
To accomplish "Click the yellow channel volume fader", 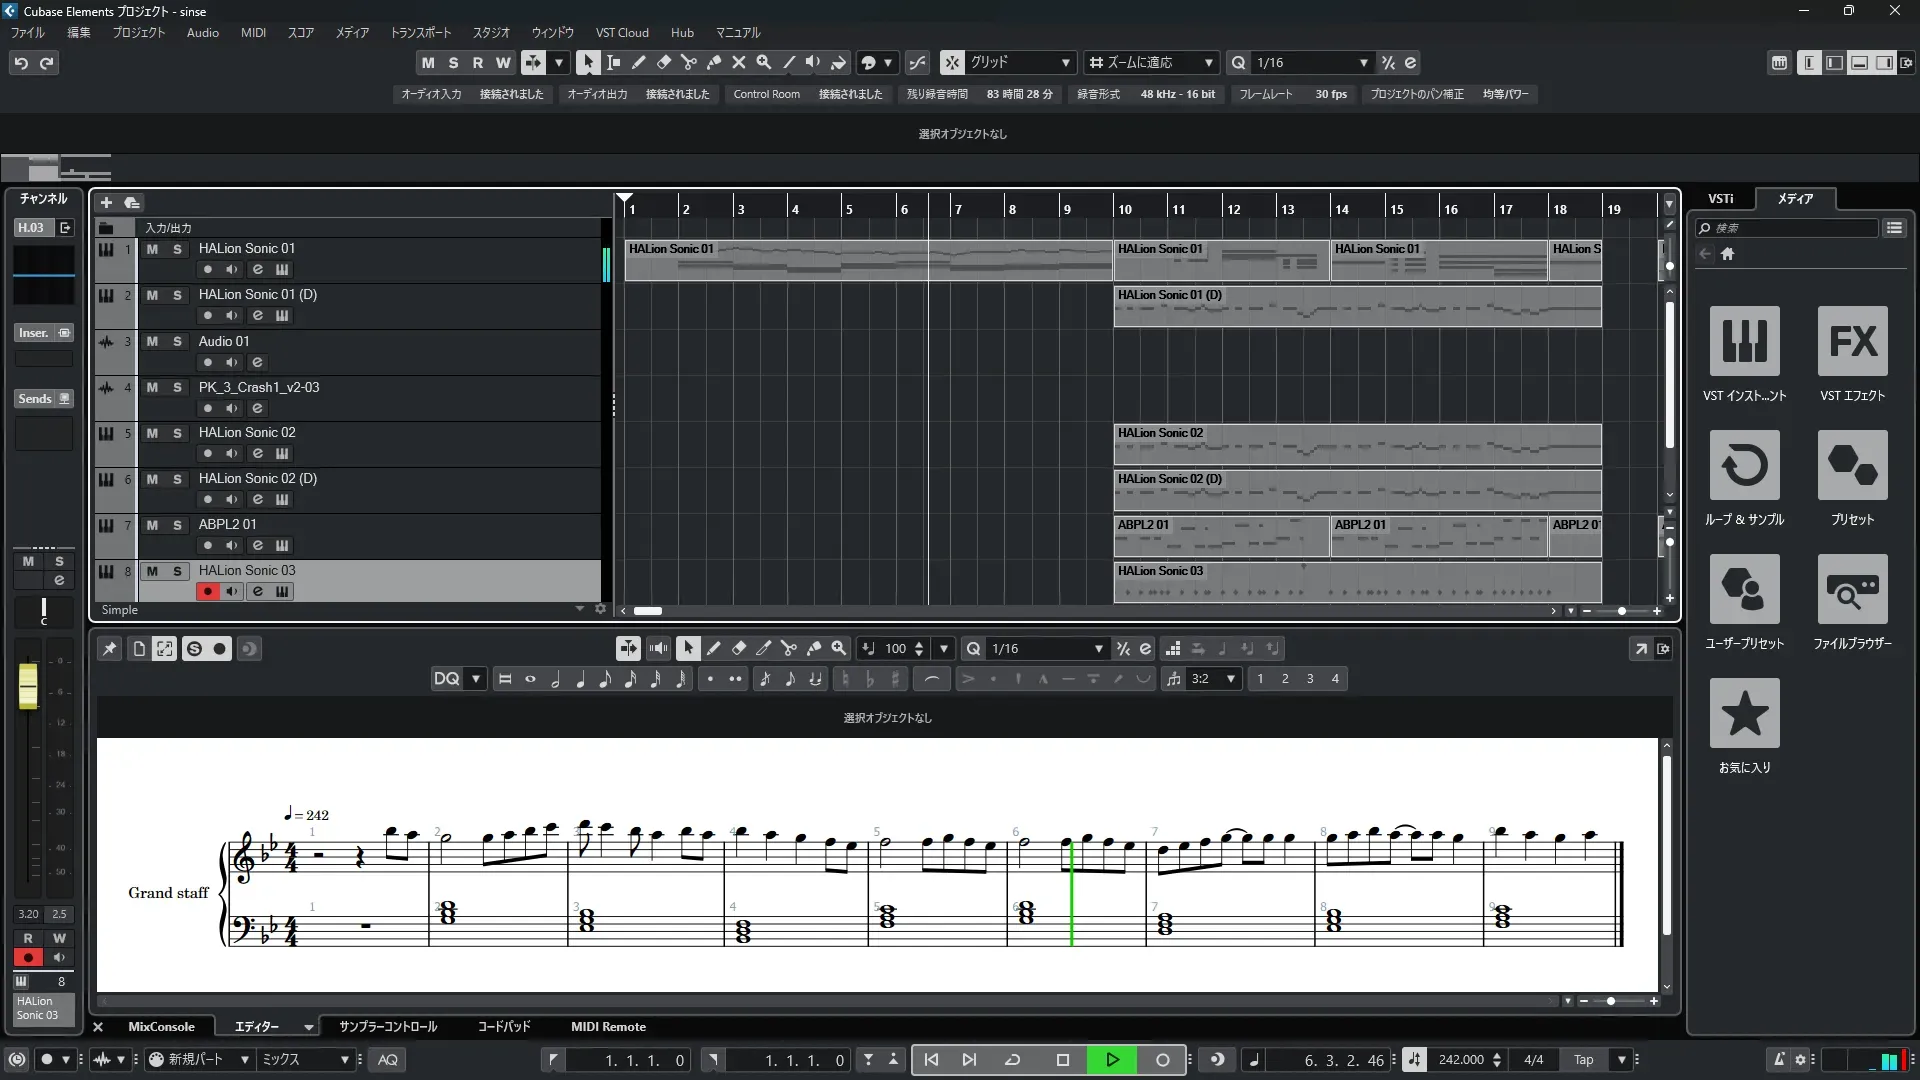I will pyautogui.click(x=28, y=686).
